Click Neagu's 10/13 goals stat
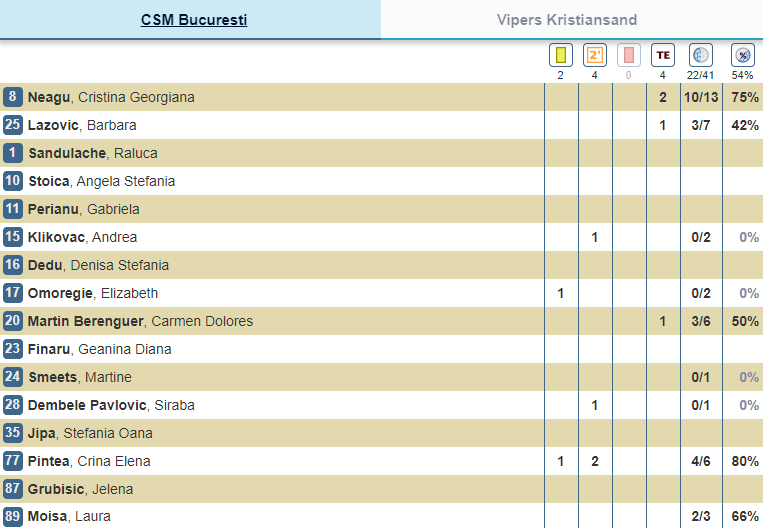The height and width of the screenshot is (528, 763). tap(701, 97)
